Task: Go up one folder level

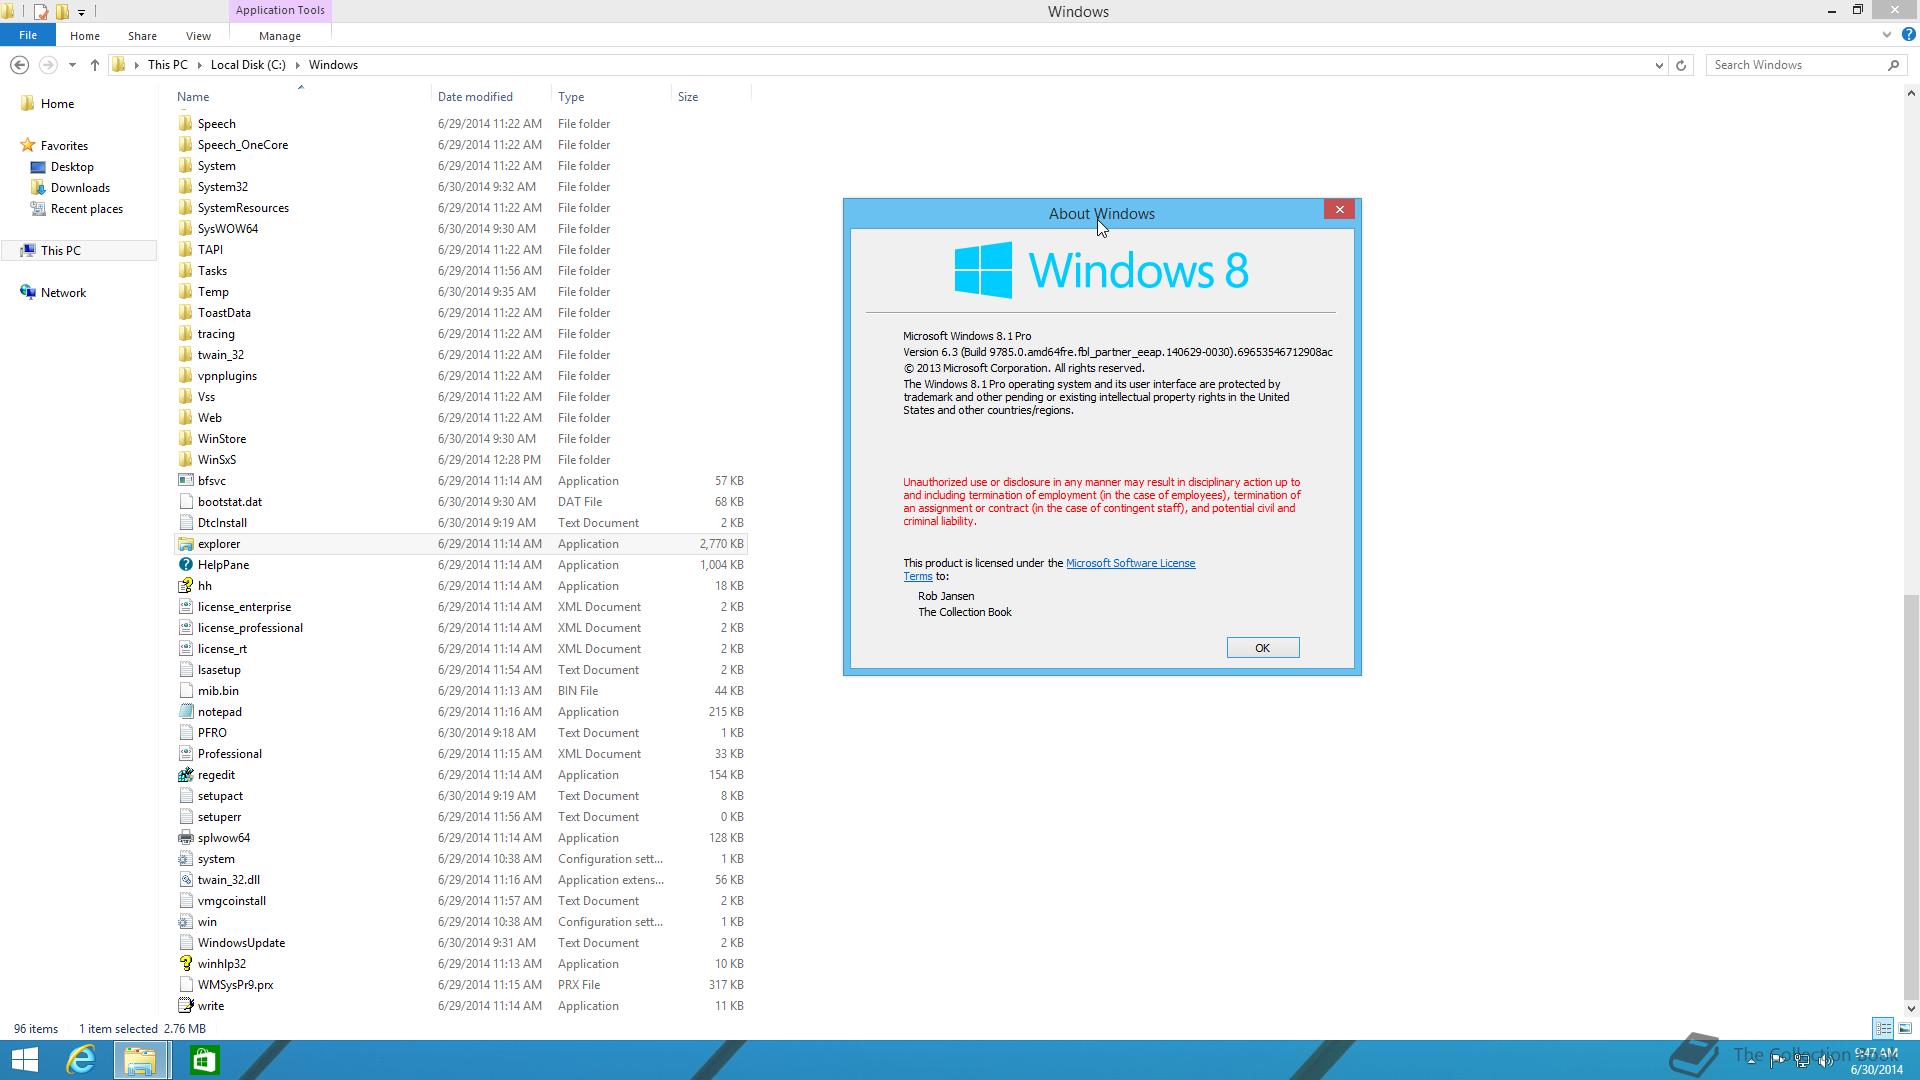Action: [x=95, y=65]
